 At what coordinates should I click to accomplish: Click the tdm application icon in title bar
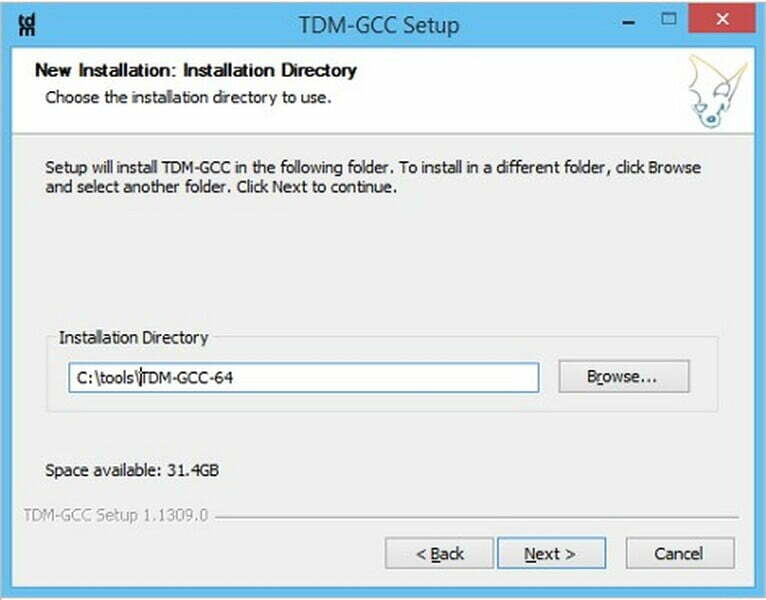[27, 25]
